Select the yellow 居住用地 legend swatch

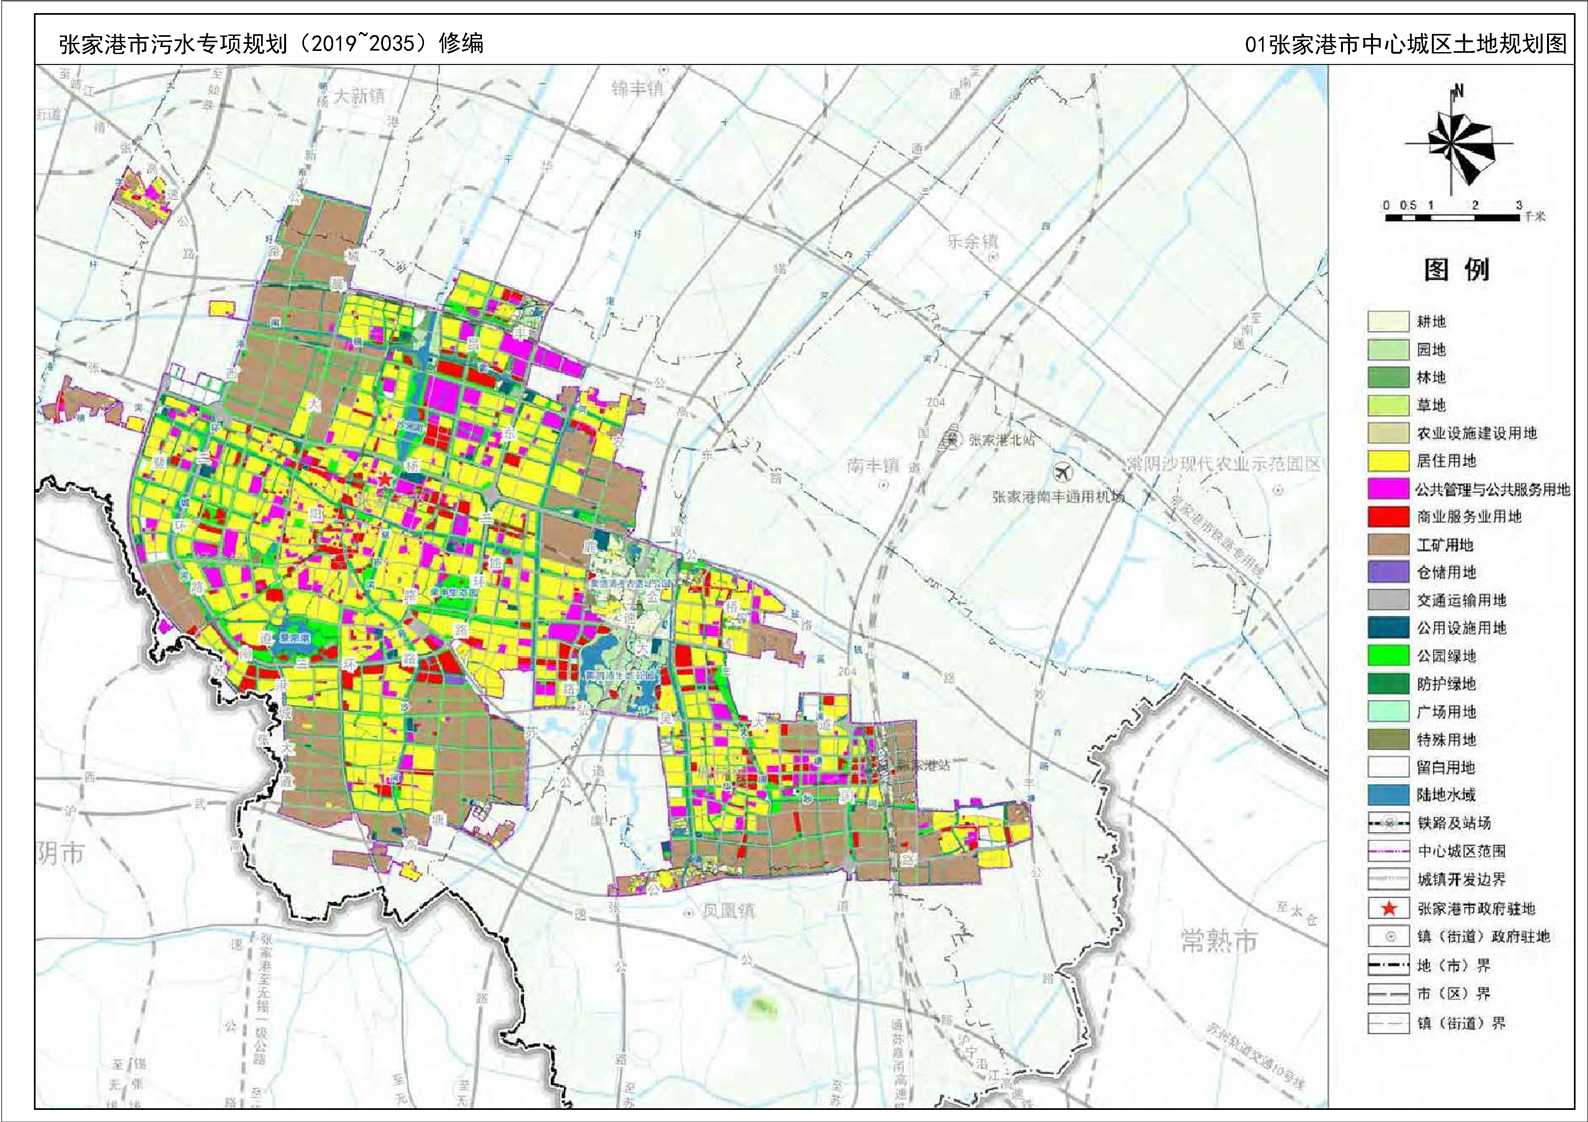[x=1388, y=461]
